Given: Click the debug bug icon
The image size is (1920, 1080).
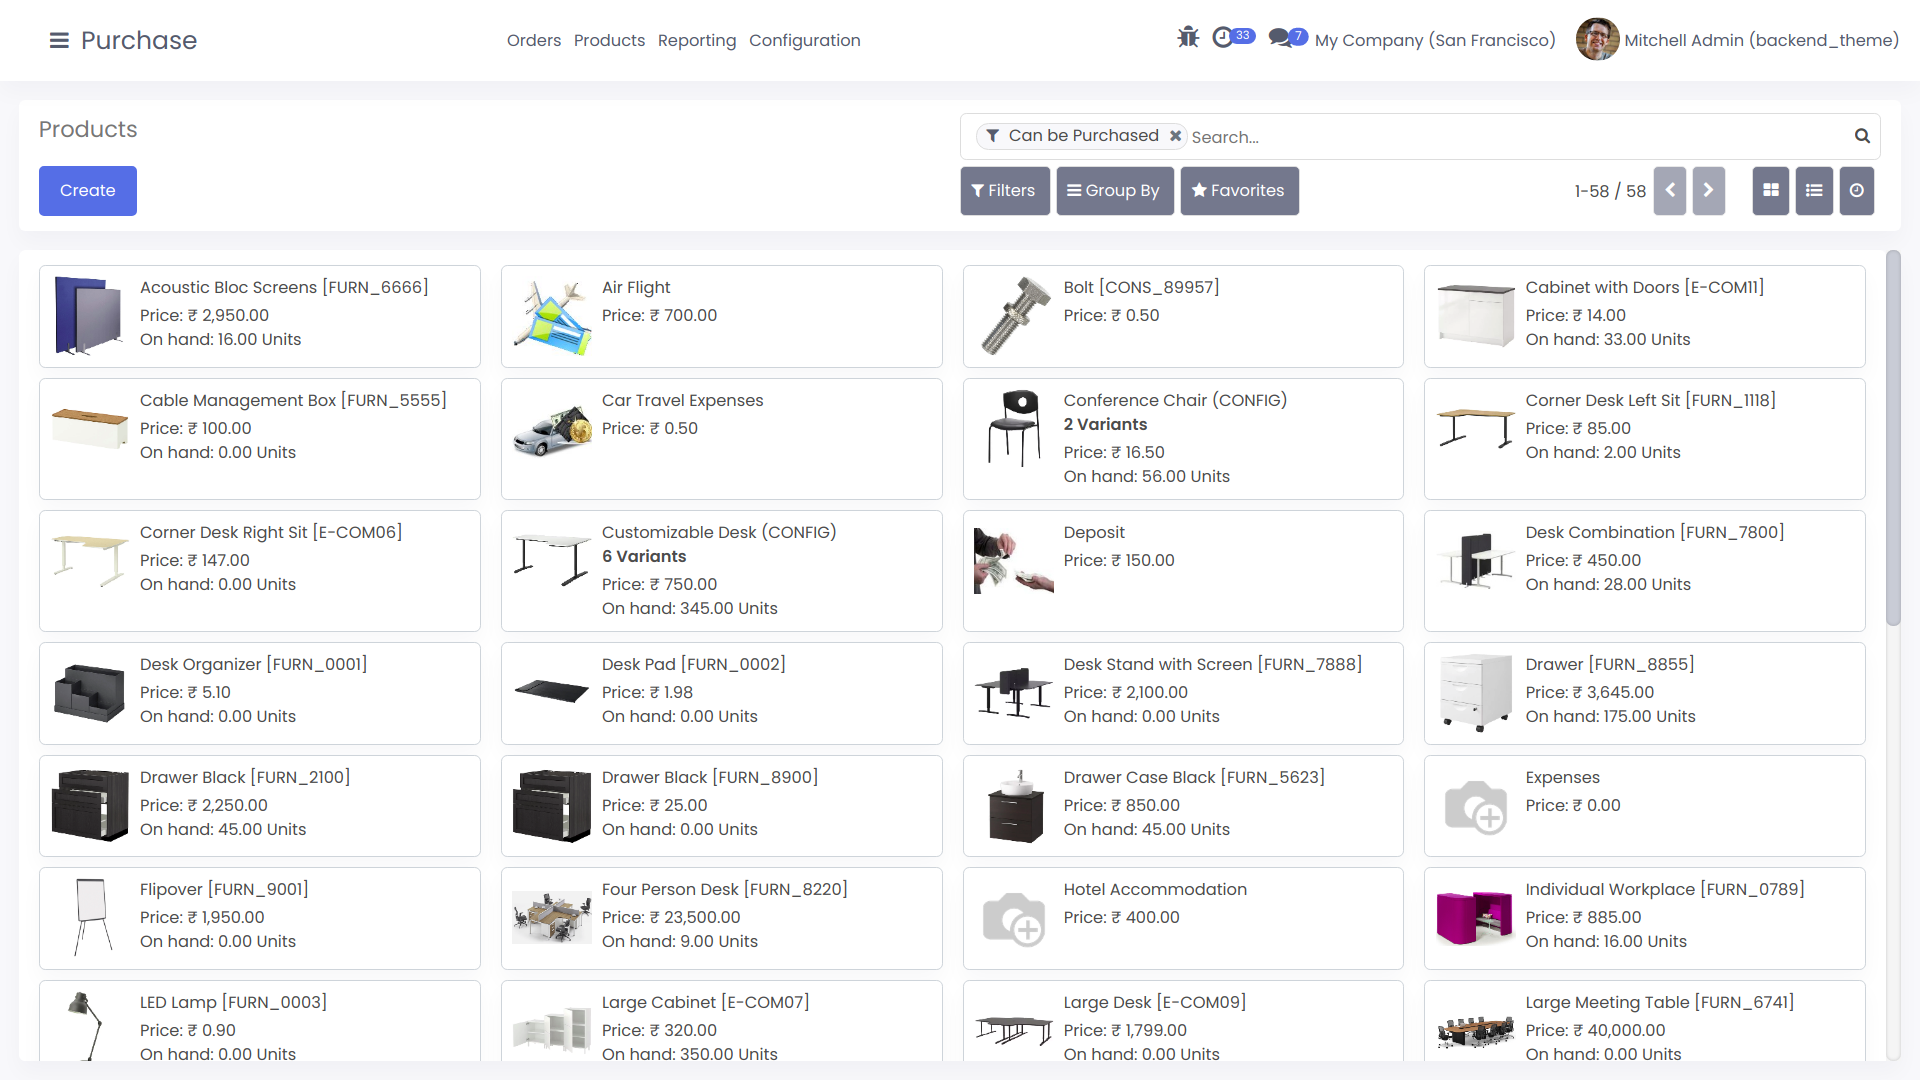Looking at the screenshot, I should 1188,38.
